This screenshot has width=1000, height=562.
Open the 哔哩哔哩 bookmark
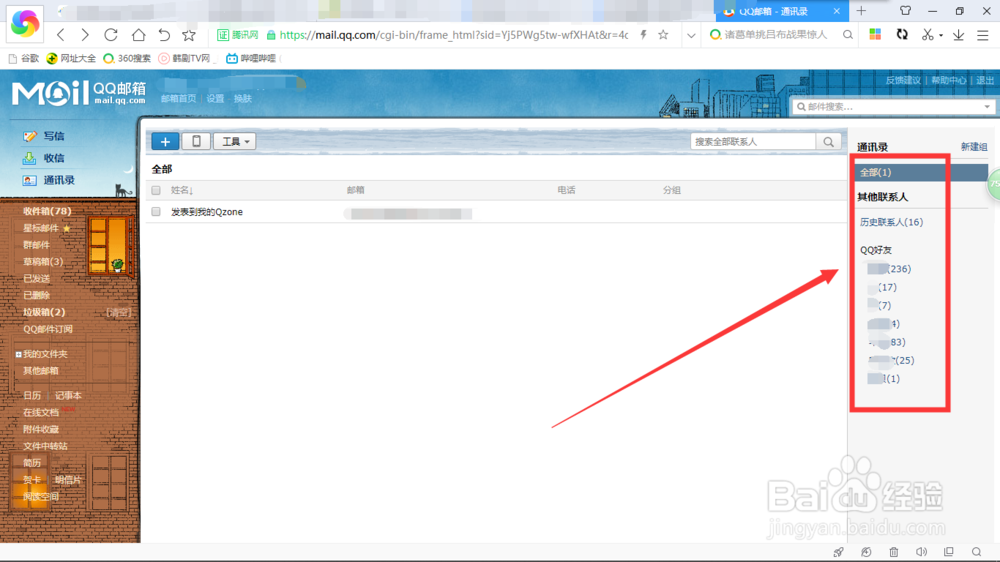tap(251, 58)
